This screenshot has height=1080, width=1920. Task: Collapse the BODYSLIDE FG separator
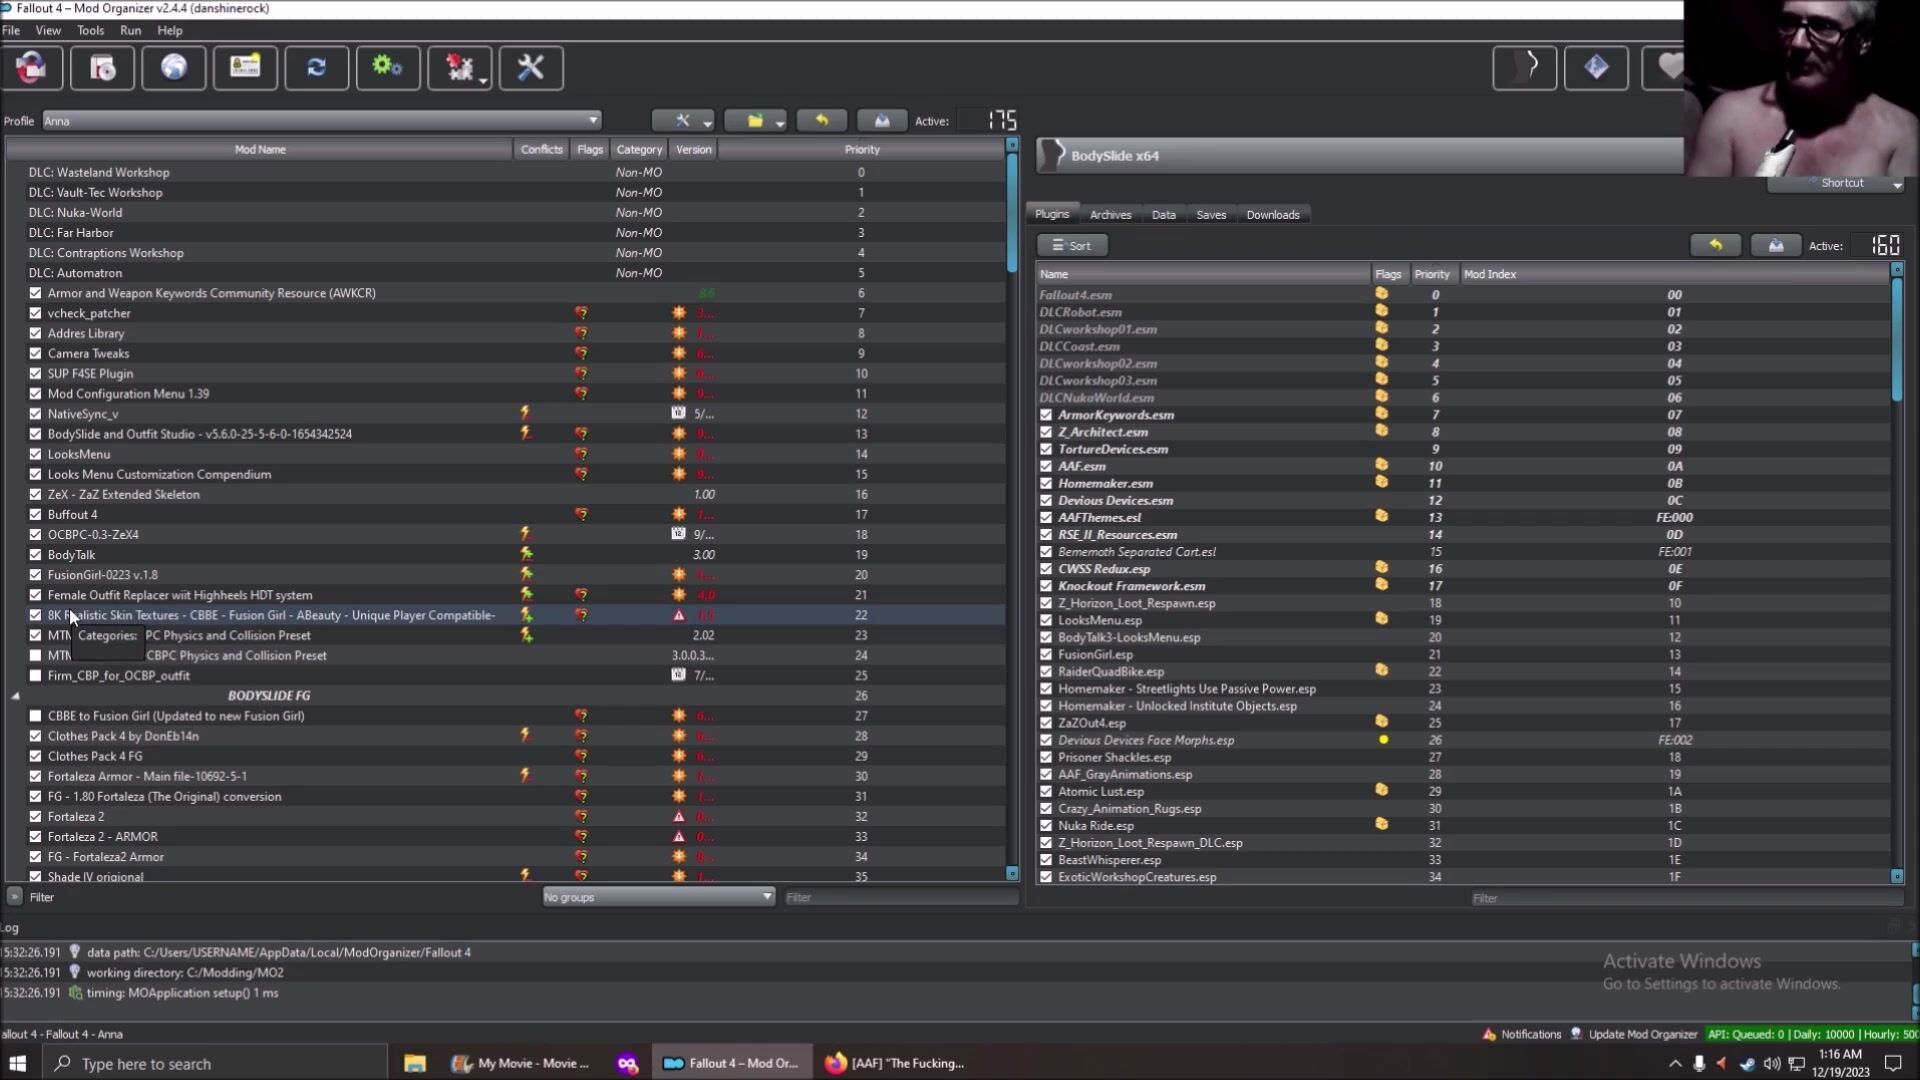click(x=15, y=696)
